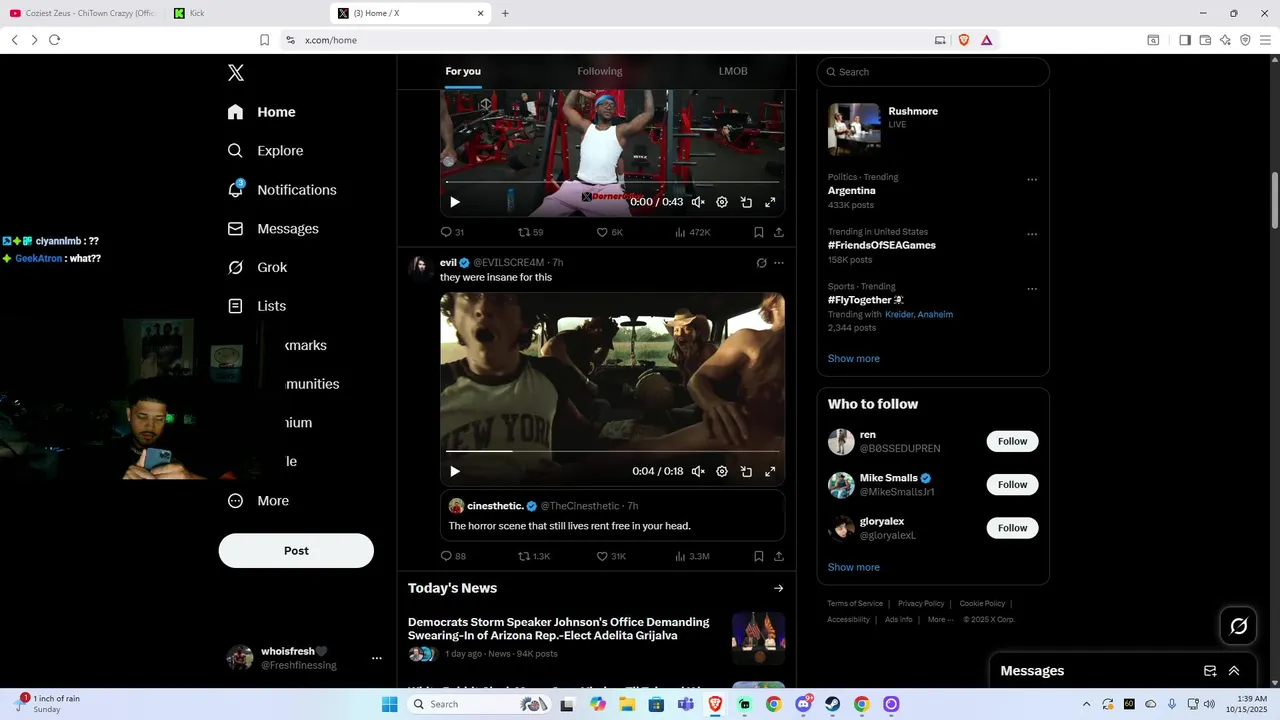The width and height of the screenshot is (1280, 720).
Task: Click the X search field
Action: tap(933, 72)
